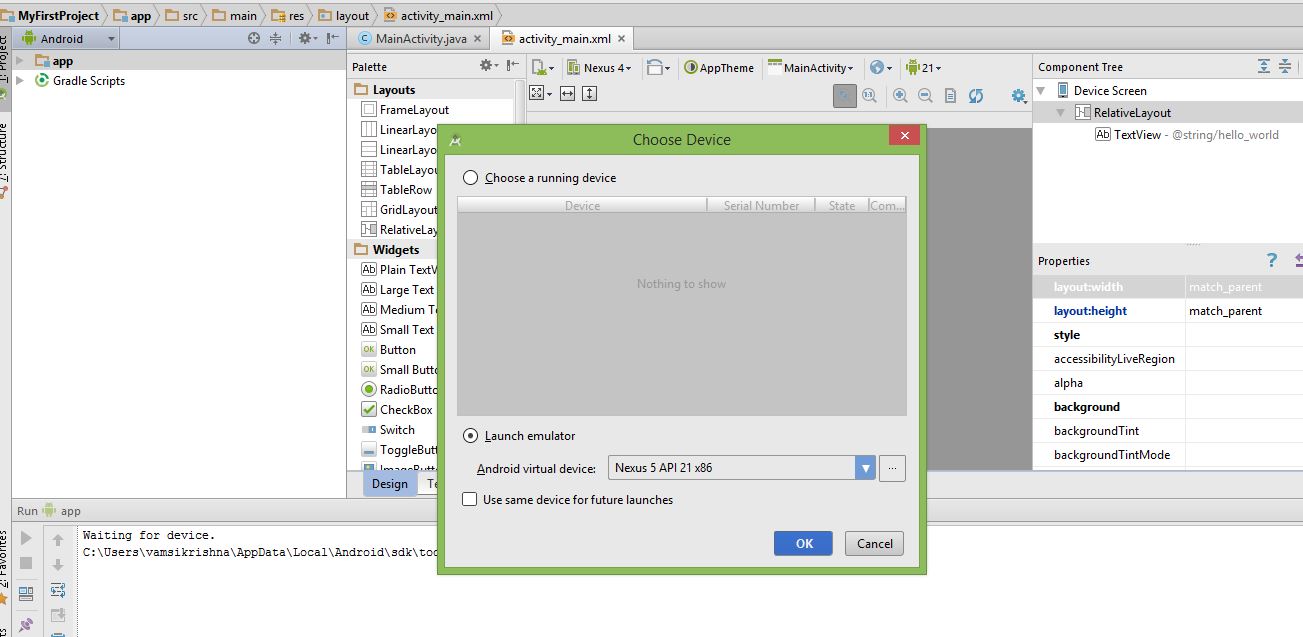Hide the Palette panel
This screenshot has height=637, width=1303.
[x=513, y=66]
